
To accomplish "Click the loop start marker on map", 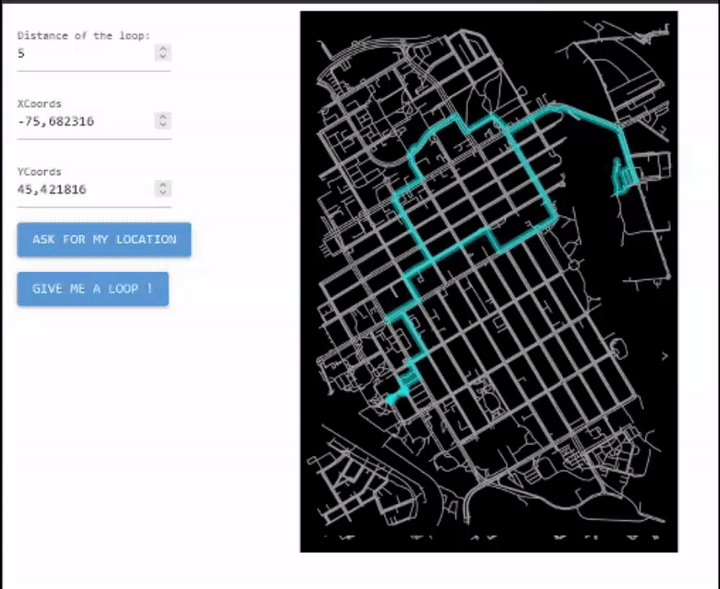I will click(388, 400).
